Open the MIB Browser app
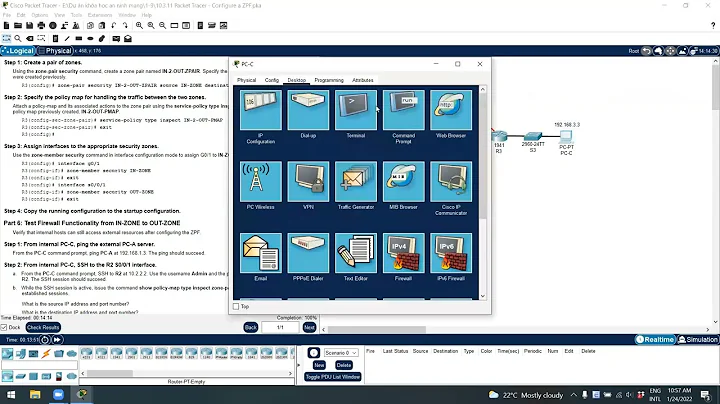The image size is (720, 404). (x=404, y=181)
